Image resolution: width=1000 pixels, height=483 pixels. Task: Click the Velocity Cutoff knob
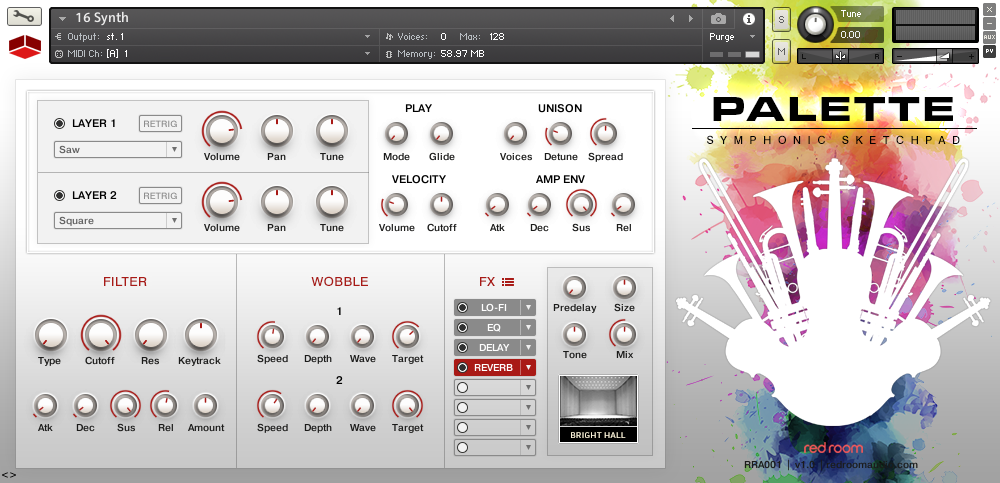(x=441, y=204)
